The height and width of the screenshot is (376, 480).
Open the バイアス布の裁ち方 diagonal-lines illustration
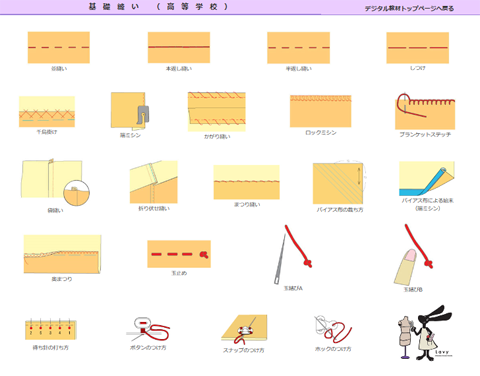[339, 182]
